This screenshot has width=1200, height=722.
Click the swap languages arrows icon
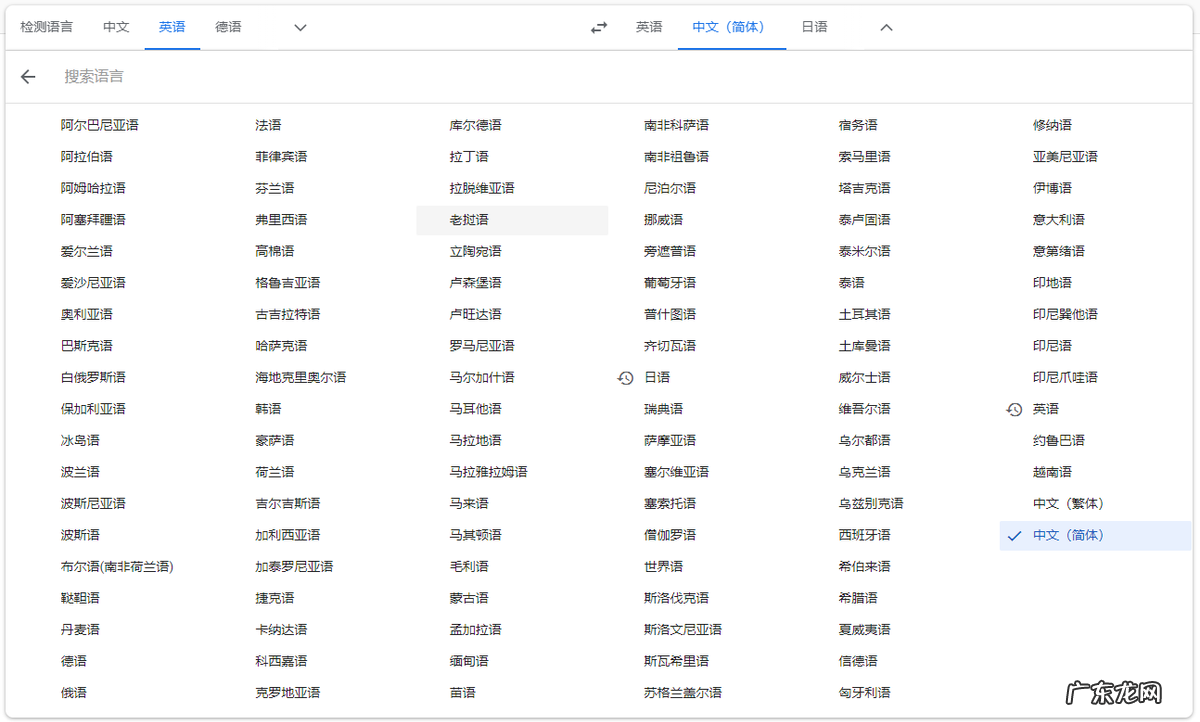[x=598, y=27]
